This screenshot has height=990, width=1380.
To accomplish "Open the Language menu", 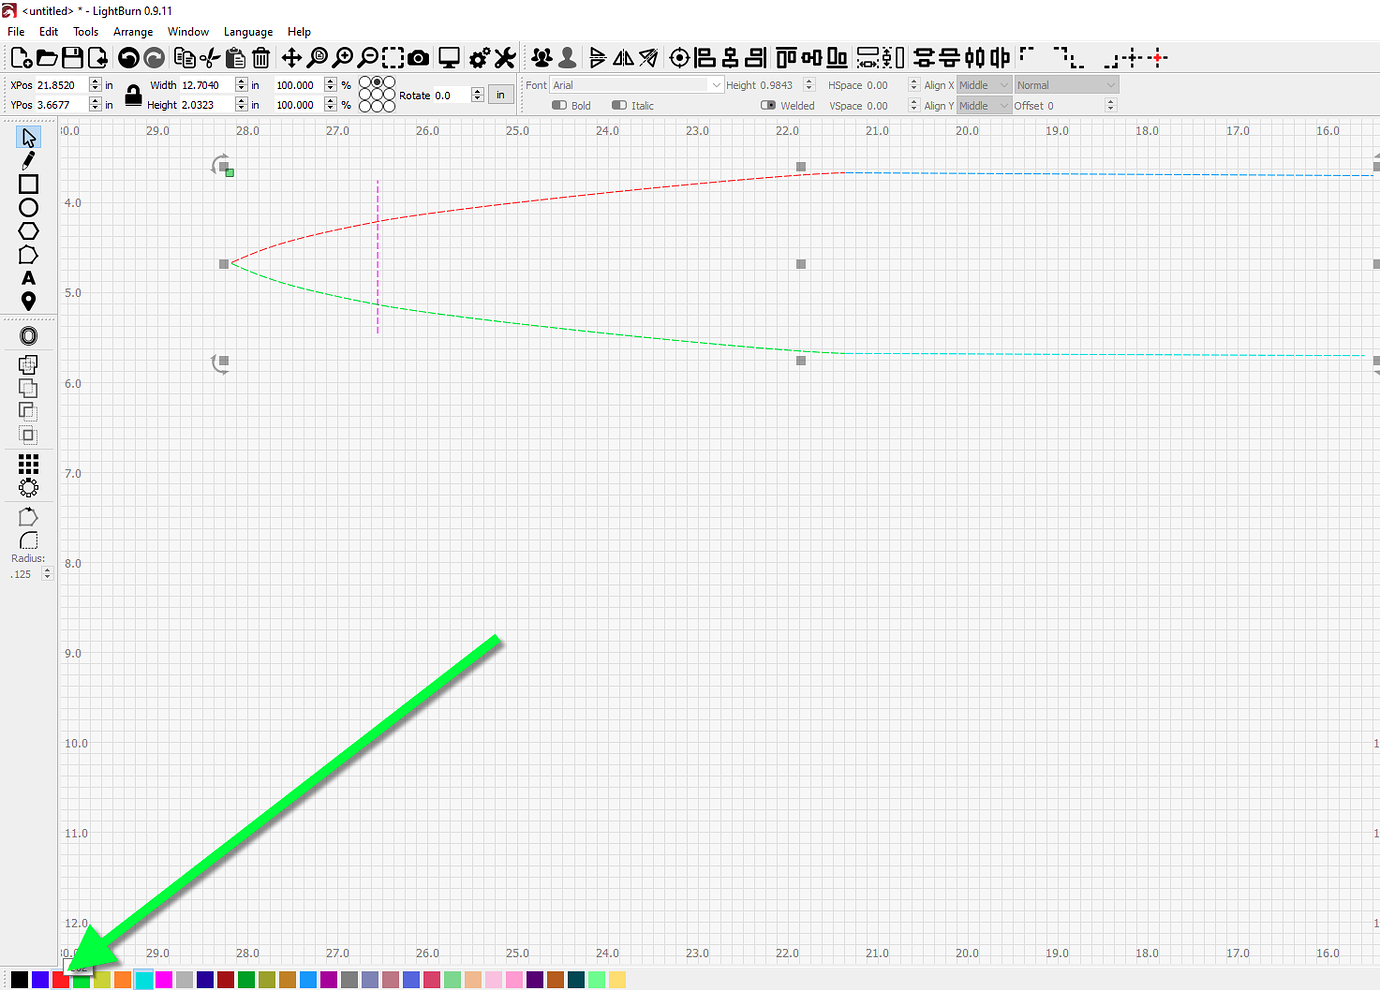I will (x=248, y=31).
